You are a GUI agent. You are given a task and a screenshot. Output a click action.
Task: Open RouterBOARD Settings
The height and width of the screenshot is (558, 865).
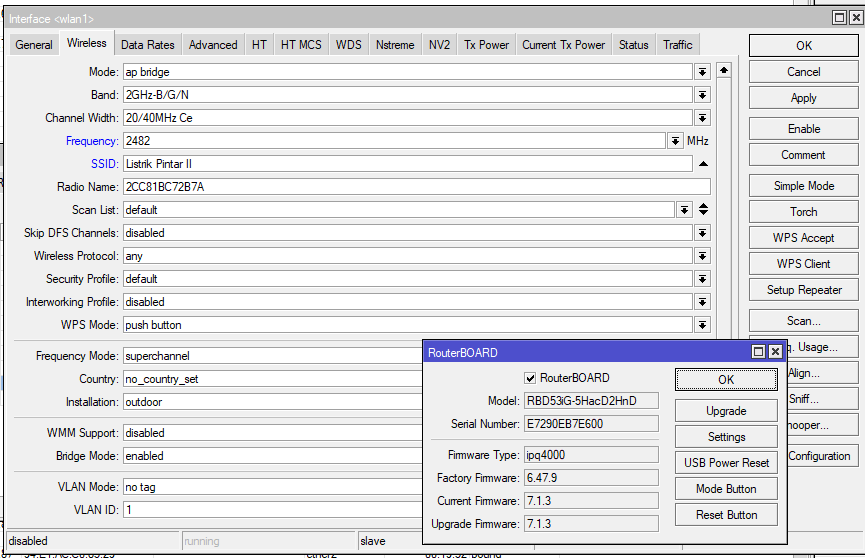tap(726, 437)
